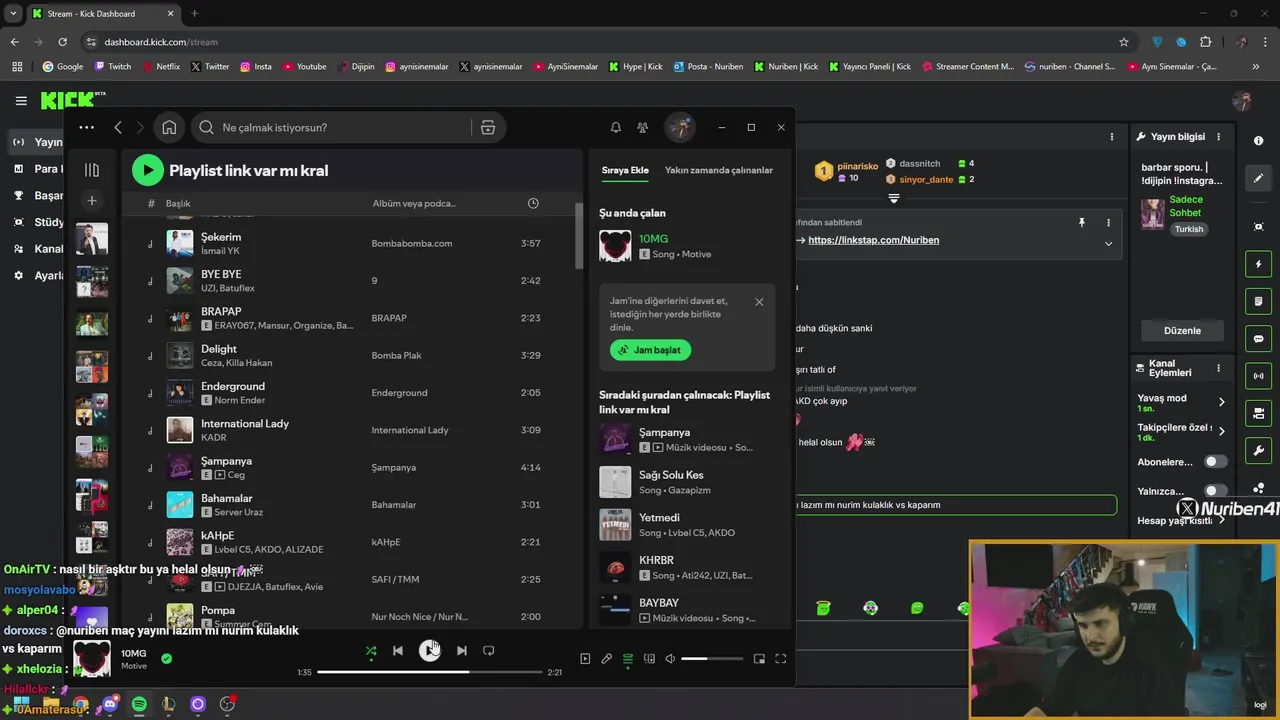Select the BYE BYE track row
This screenshot has width=1280, height=720.
[350, 281]
